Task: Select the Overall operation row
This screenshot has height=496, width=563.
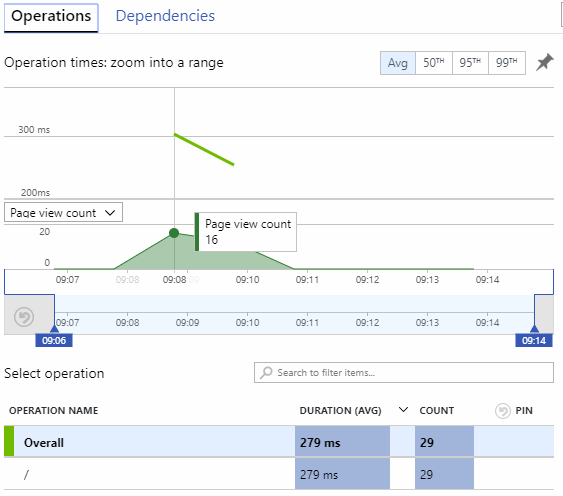Action: 279,442
